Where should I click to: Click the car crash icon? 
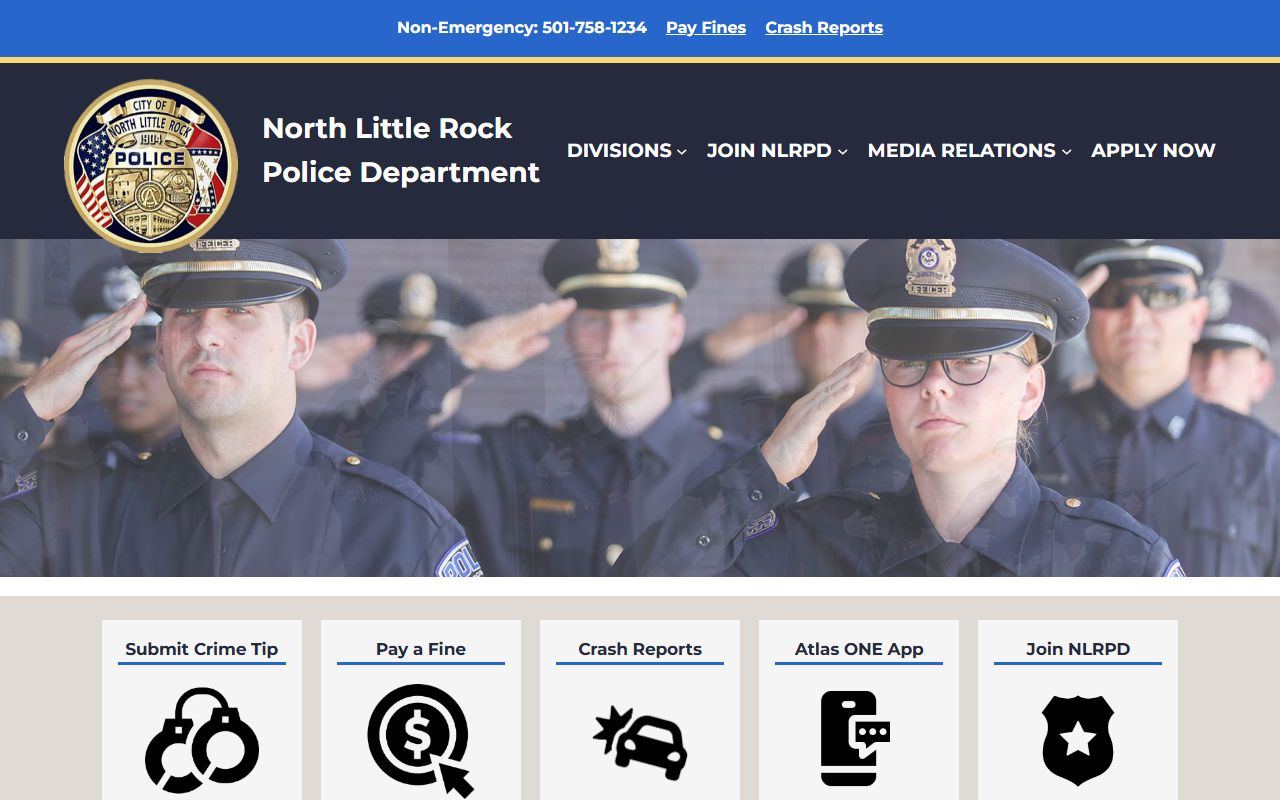coord(640,742)
